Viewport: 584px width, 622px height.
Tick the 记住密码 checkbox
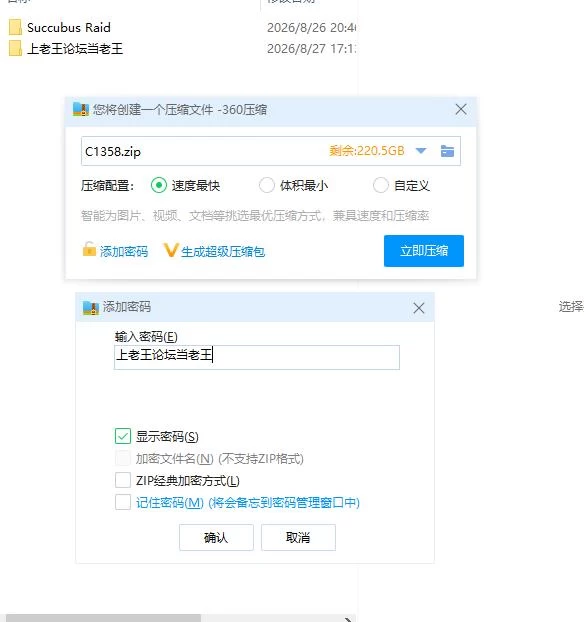point(123,502)
